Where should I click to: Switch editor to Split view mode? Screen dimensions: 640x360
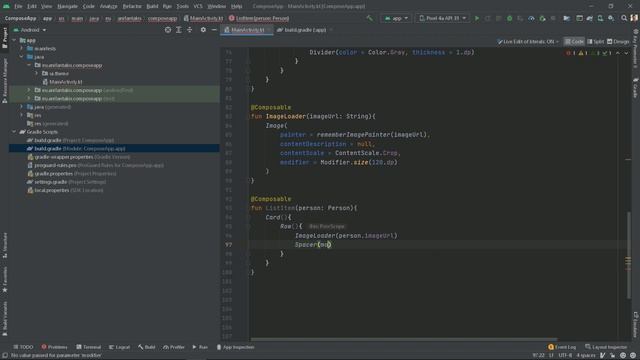(596, 42)
